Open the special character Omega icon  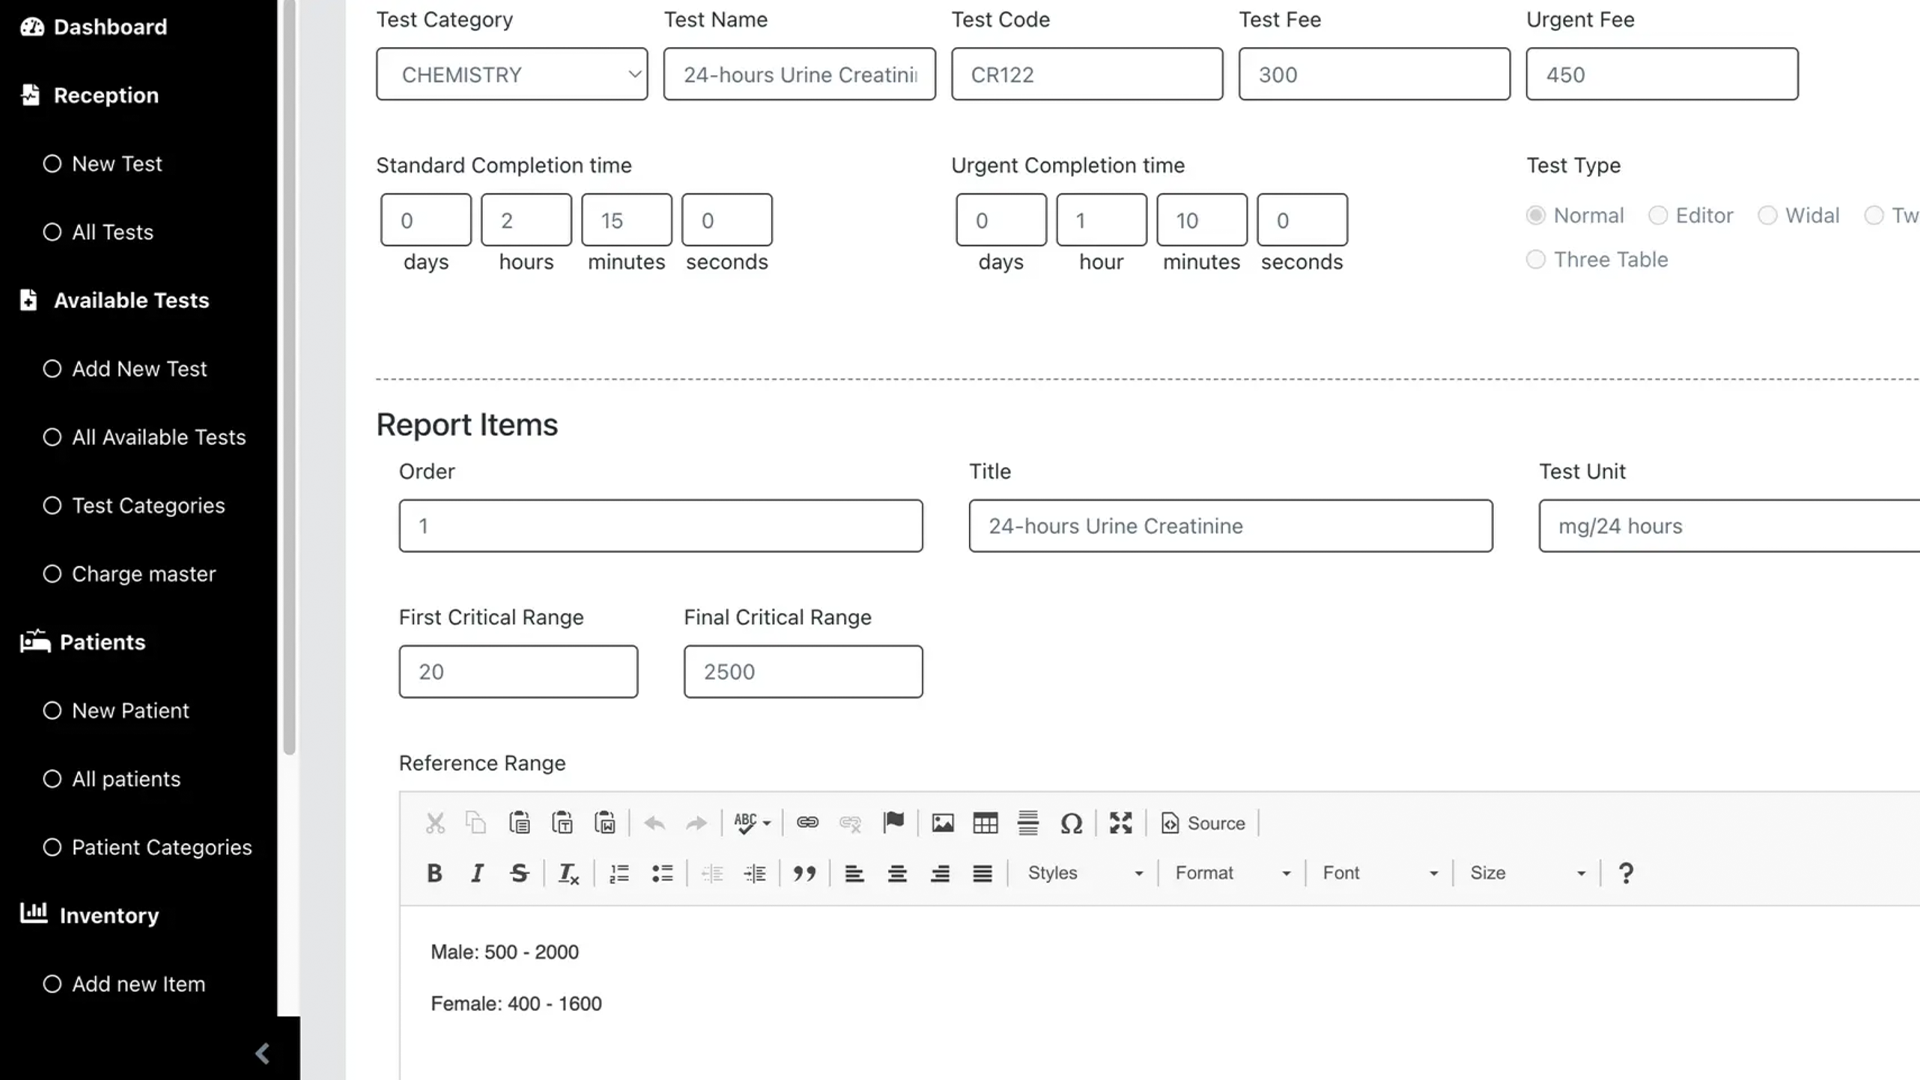[x=1071, y=823]
